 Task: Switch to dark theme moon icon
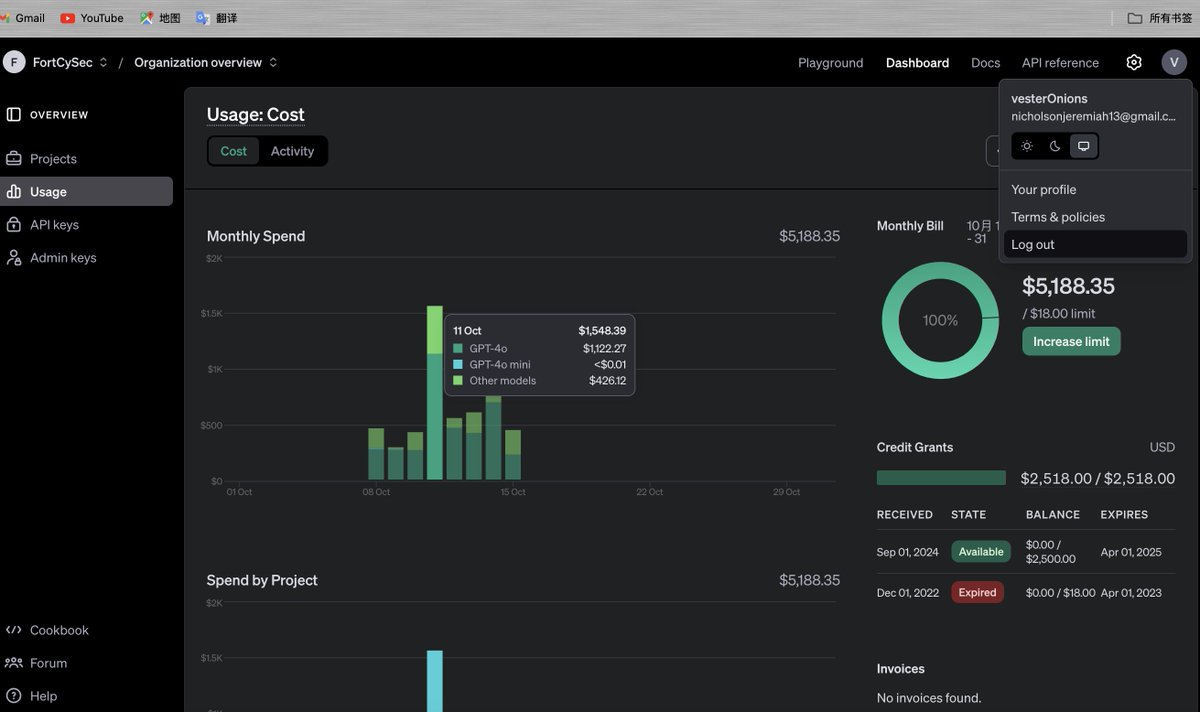pyautogui.click(x=1055, y=146)
